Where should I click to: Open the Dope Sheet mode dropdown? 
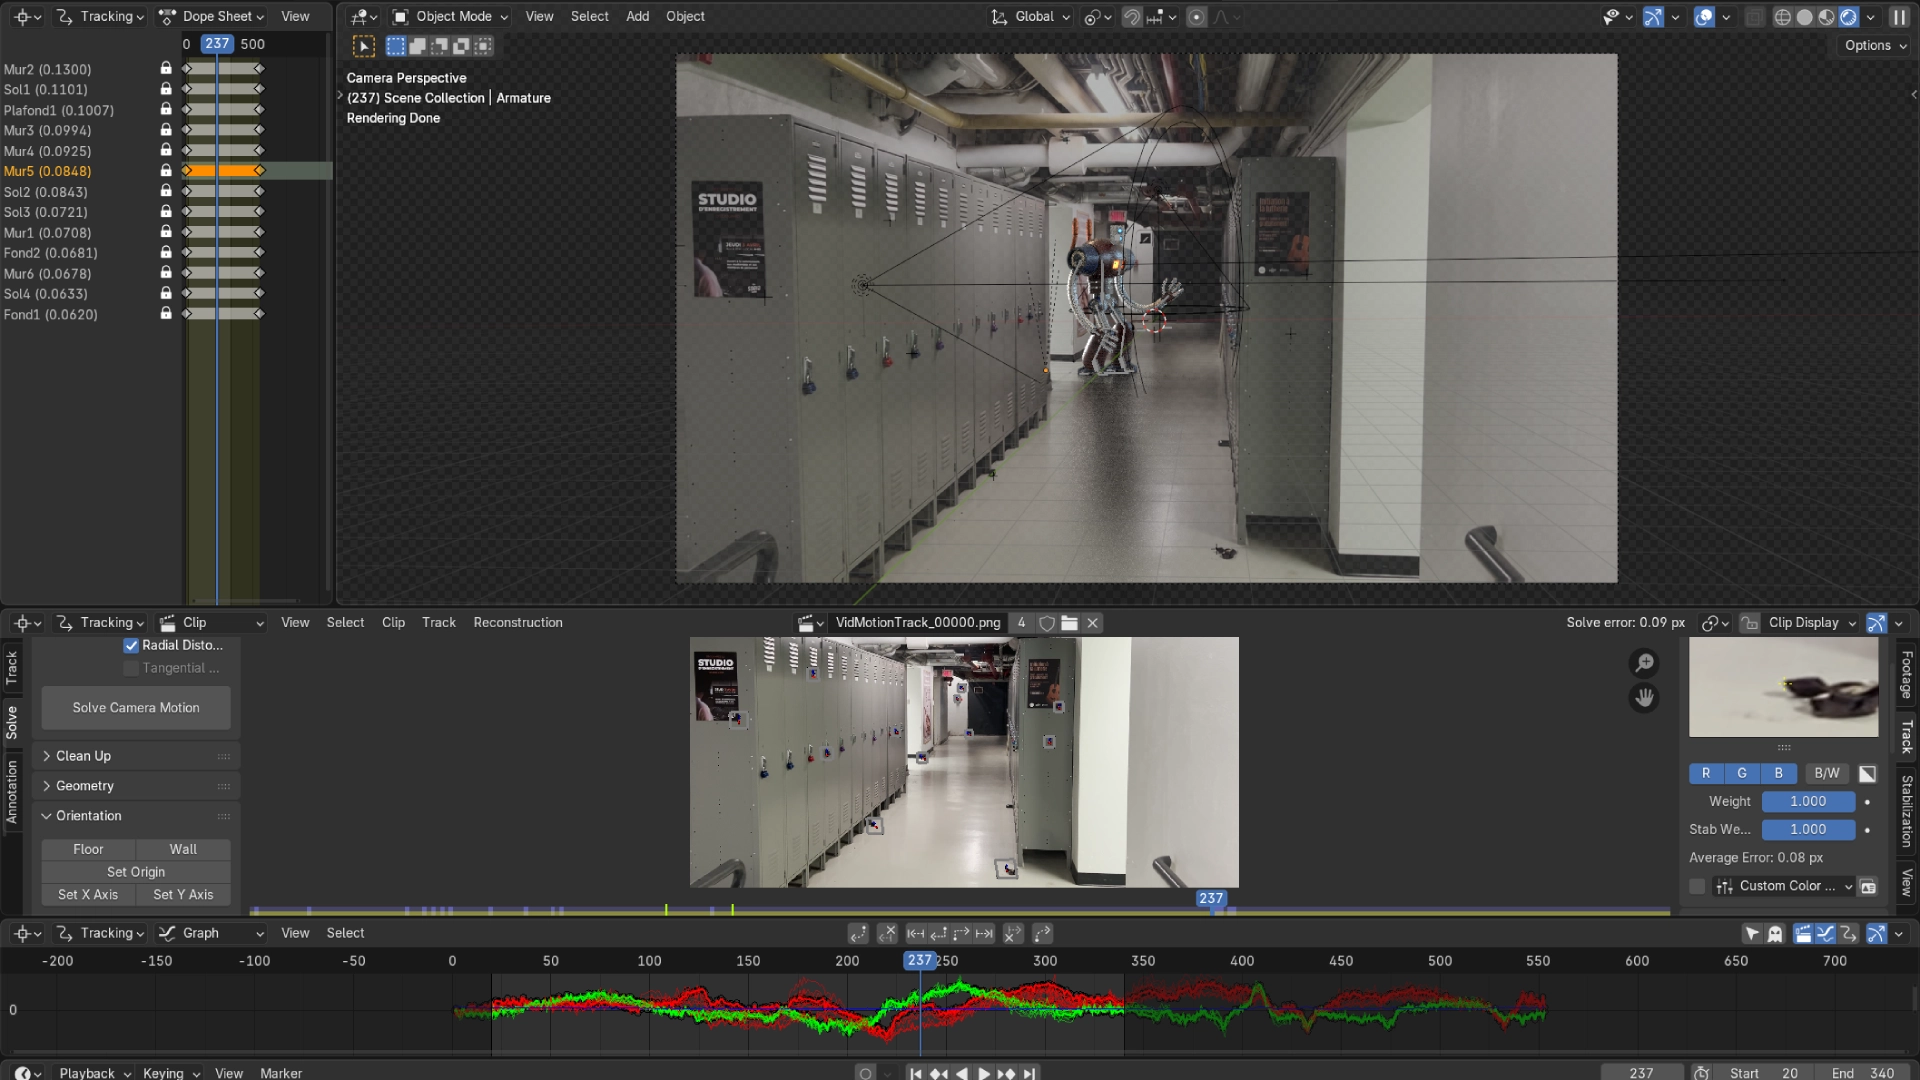(210, 16)
